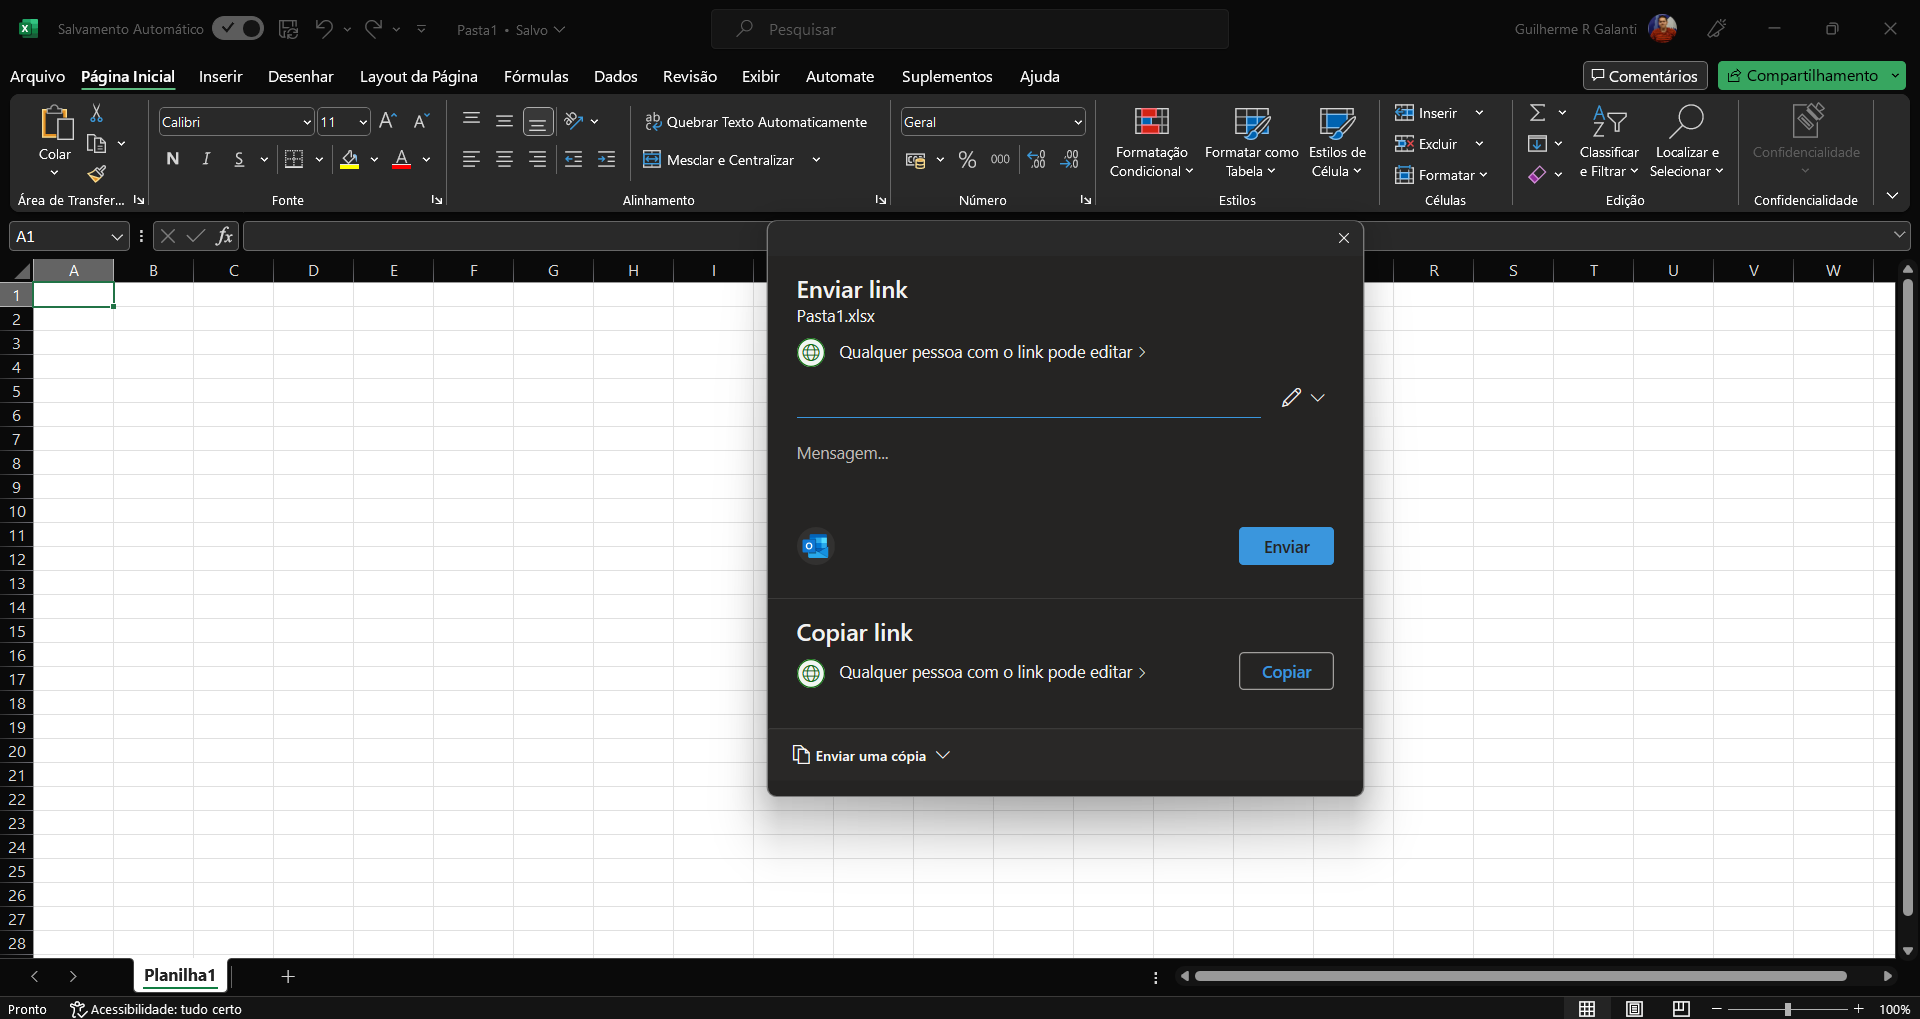Toggle center horizontal alignment
The image size is (1920, 1019).
[504, 159]
